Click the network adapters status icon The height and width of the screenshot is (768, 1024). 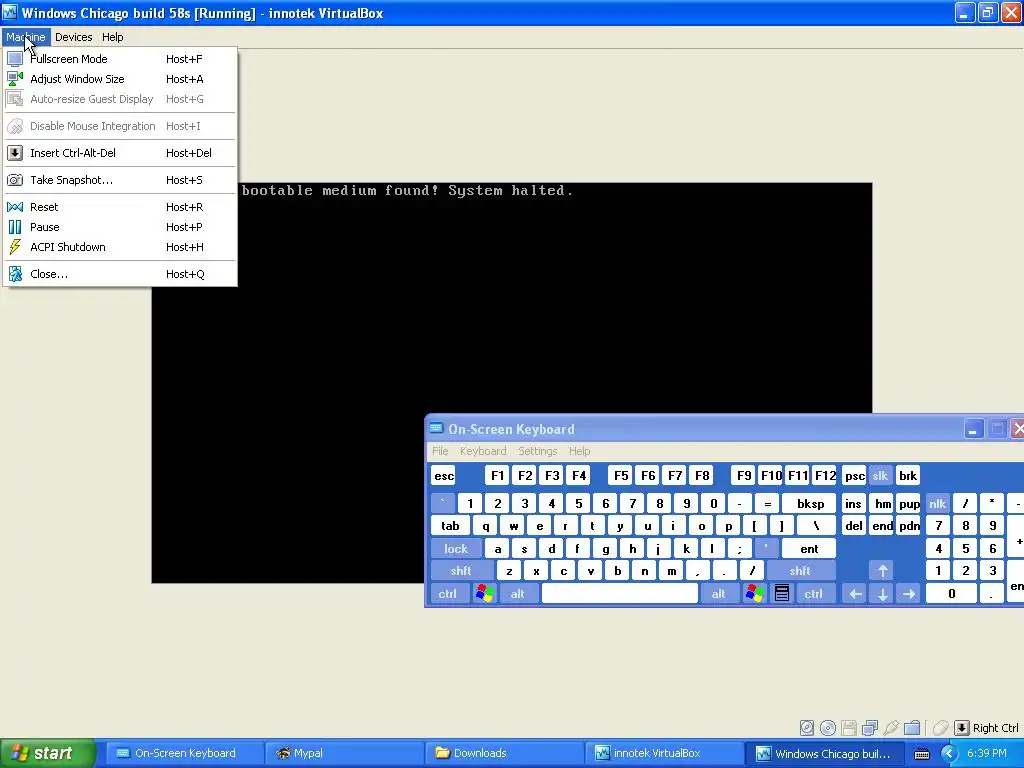[870, 728]
